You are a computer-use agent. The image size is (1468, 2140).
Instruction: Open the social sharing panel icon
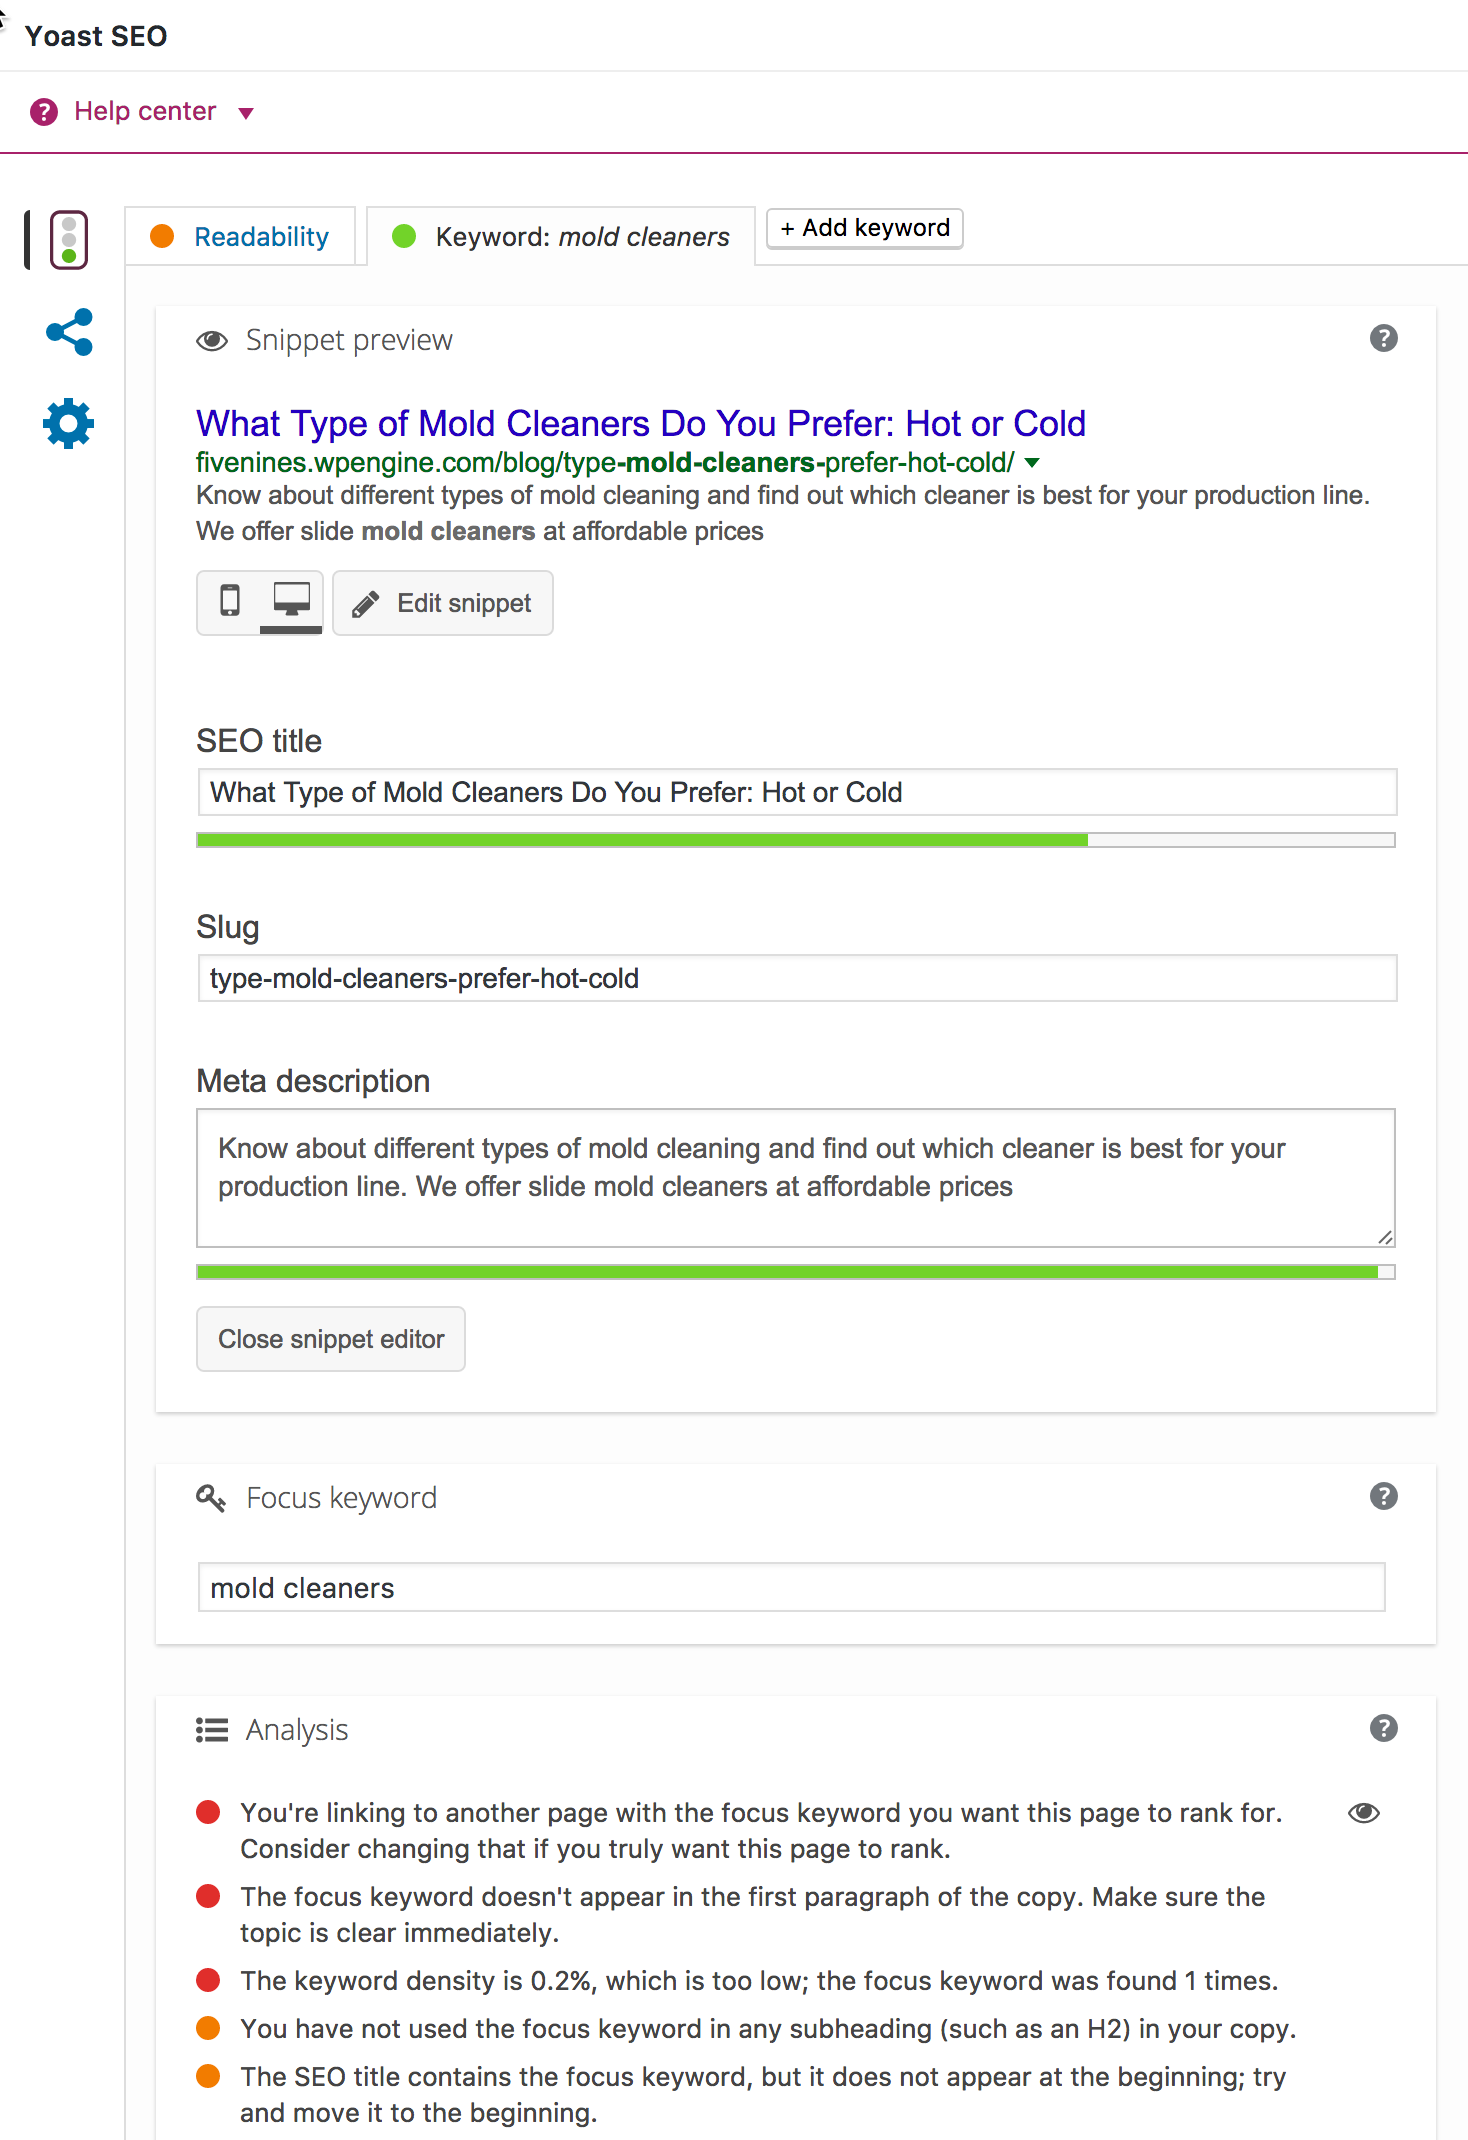68,332
